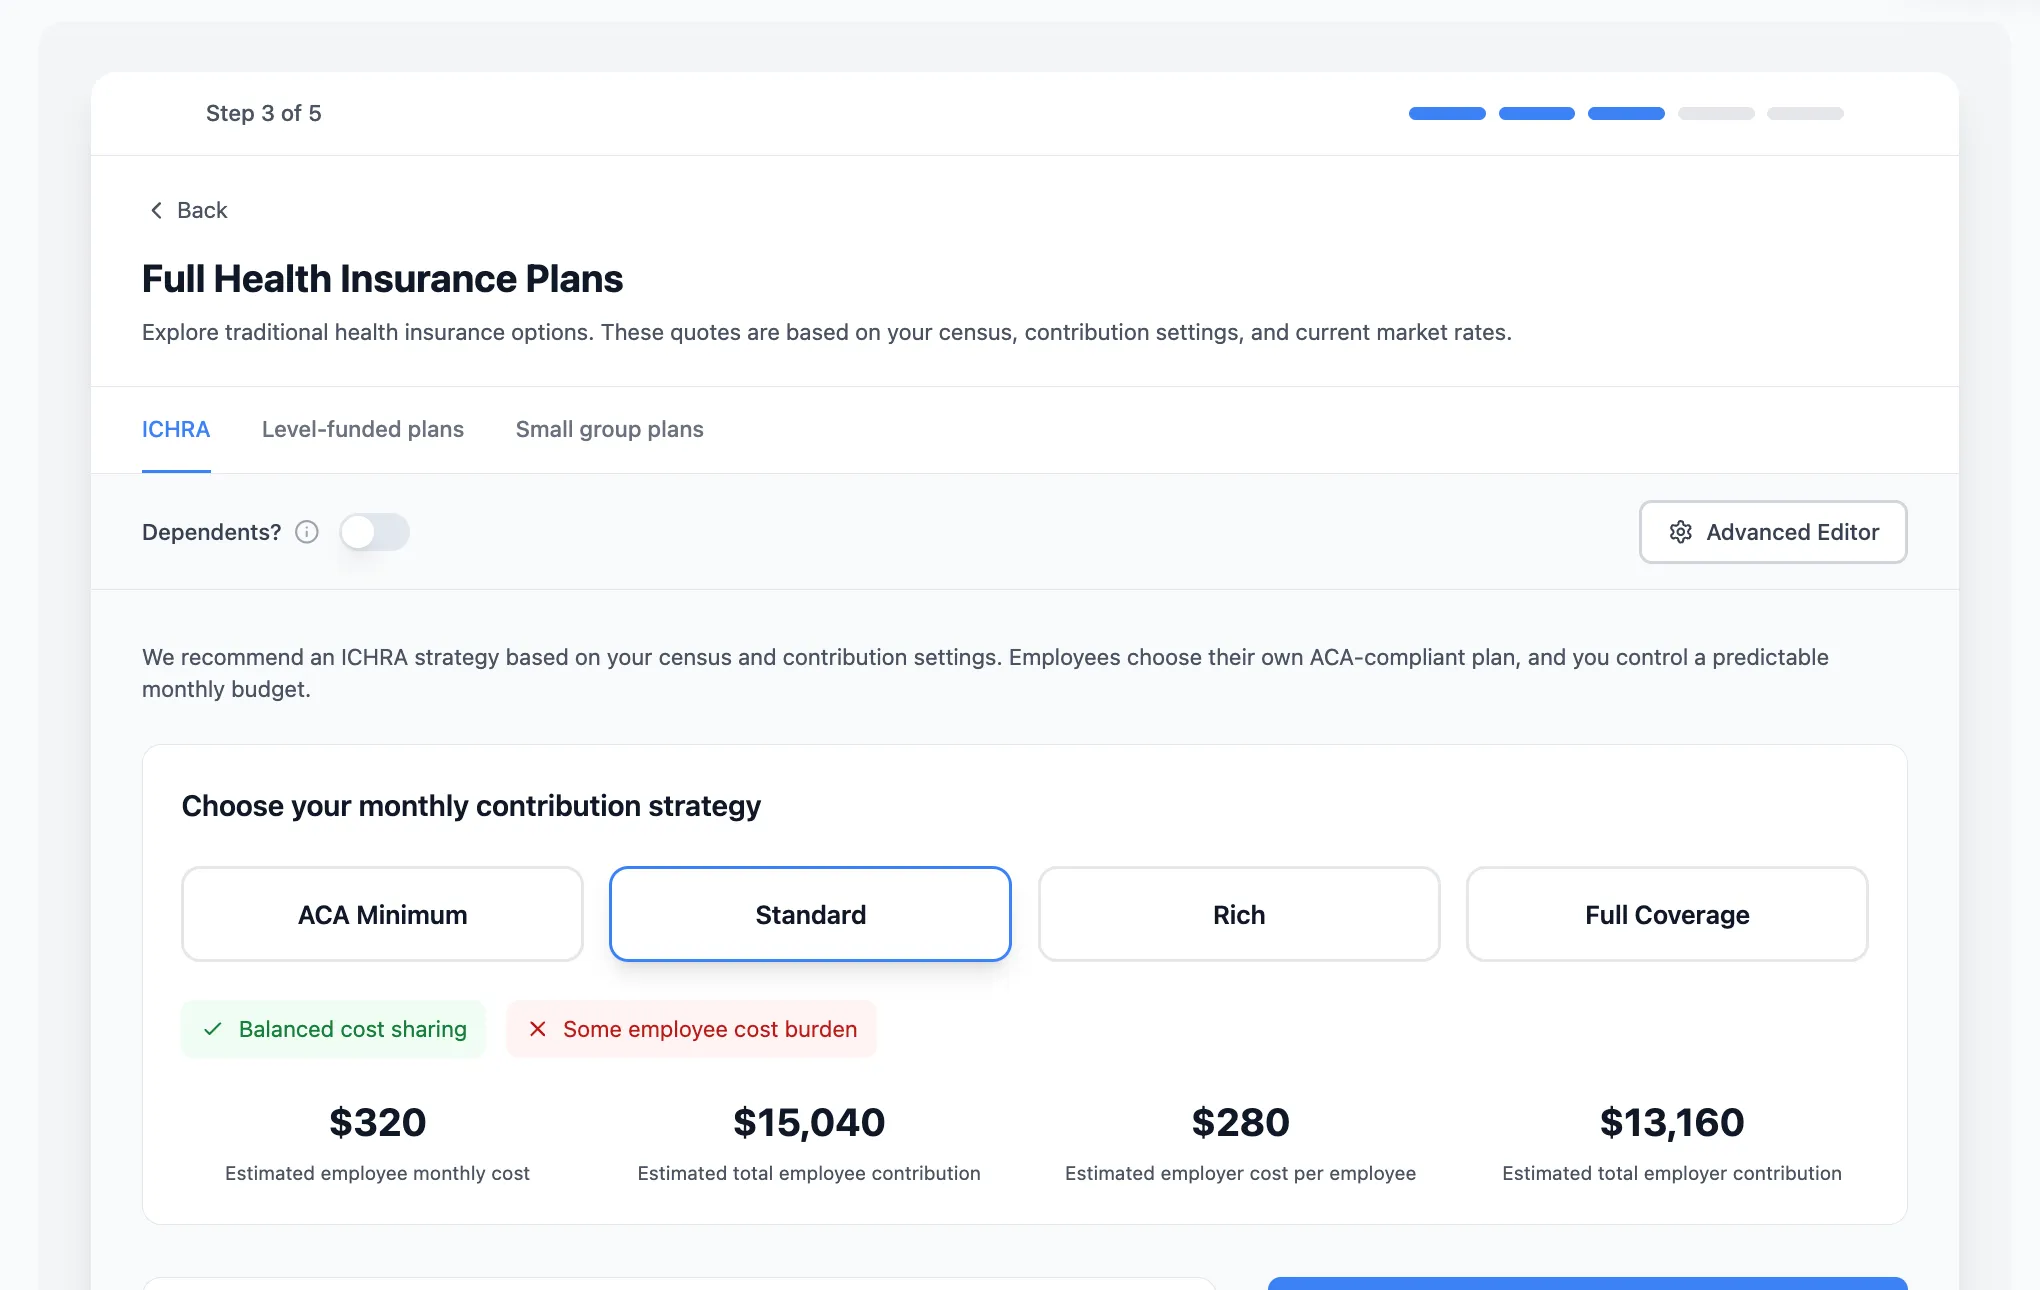Click the last segment of the step progress bar
Screen dimensions: 2040x1290
click(1804, 113)
